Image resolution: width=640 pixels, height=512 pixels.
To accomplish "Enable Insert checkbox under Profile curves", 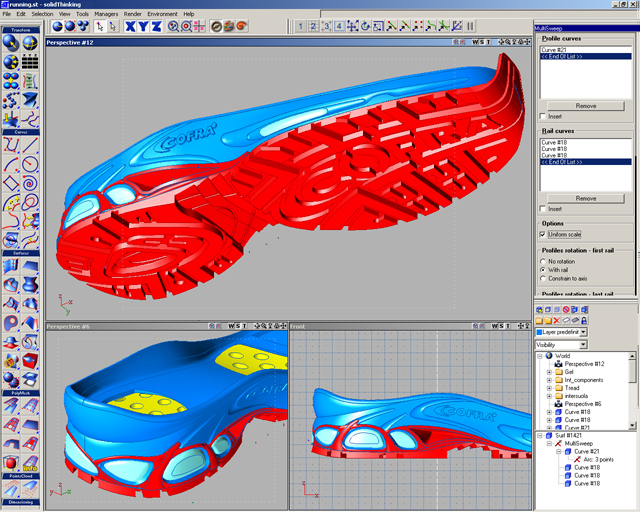I will coord(543,117).
